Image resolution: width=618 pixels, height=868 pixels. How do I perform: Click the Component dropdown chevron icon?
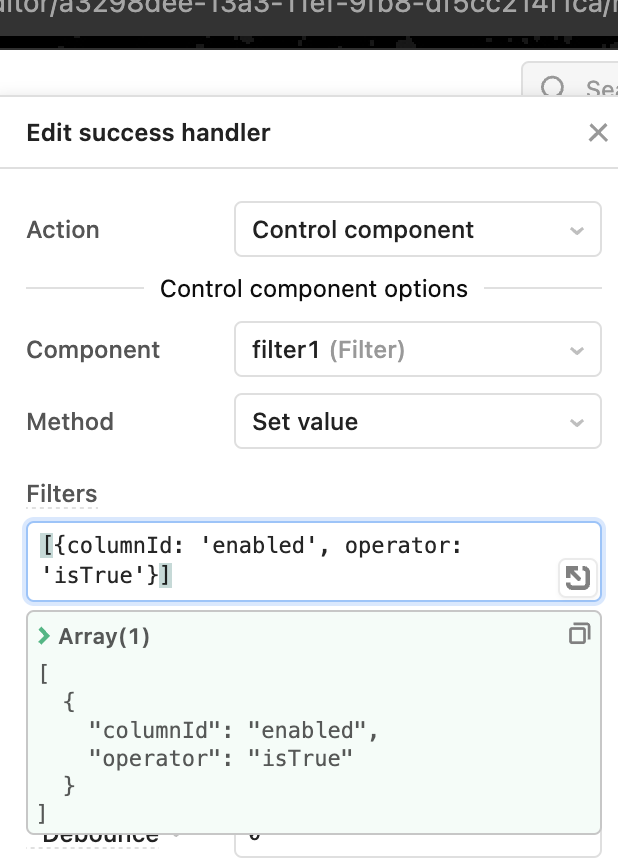coord(577,349)
